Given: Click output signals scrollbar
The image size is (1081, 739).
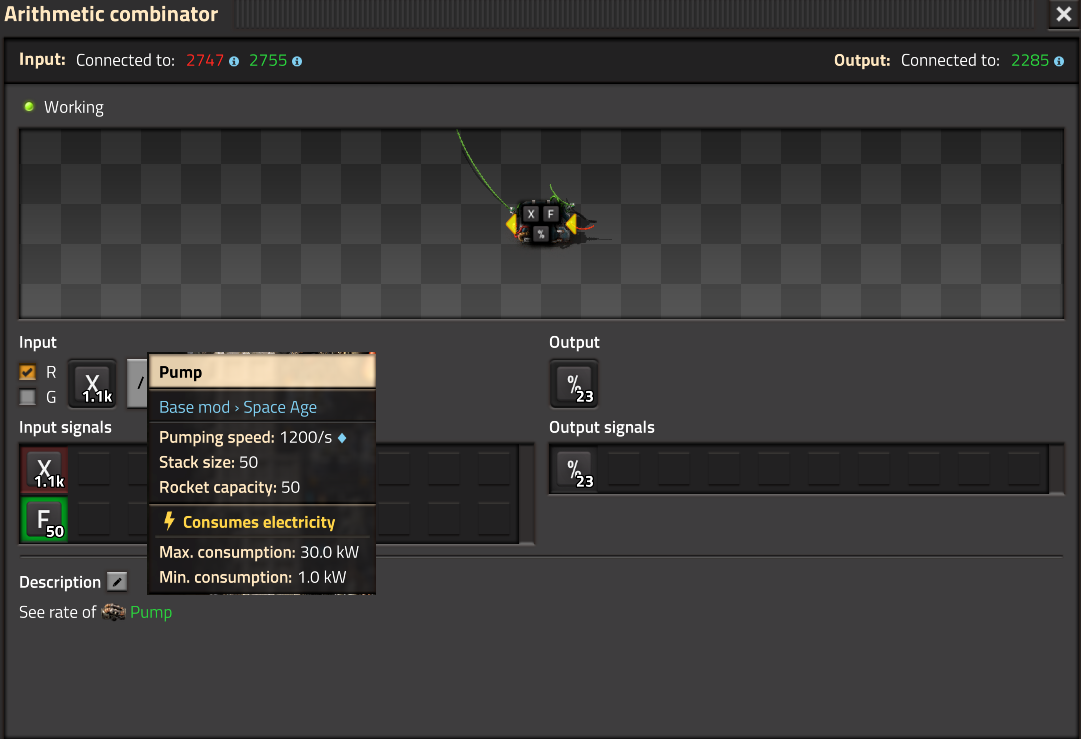Looking at the screenshot, I should coord(1056,469).
